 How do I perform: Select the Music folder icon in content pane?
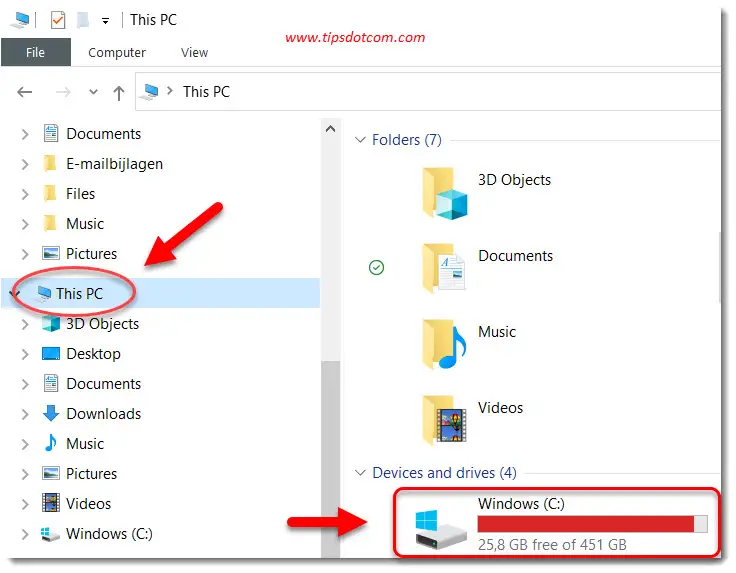click(x=444, y=344)
